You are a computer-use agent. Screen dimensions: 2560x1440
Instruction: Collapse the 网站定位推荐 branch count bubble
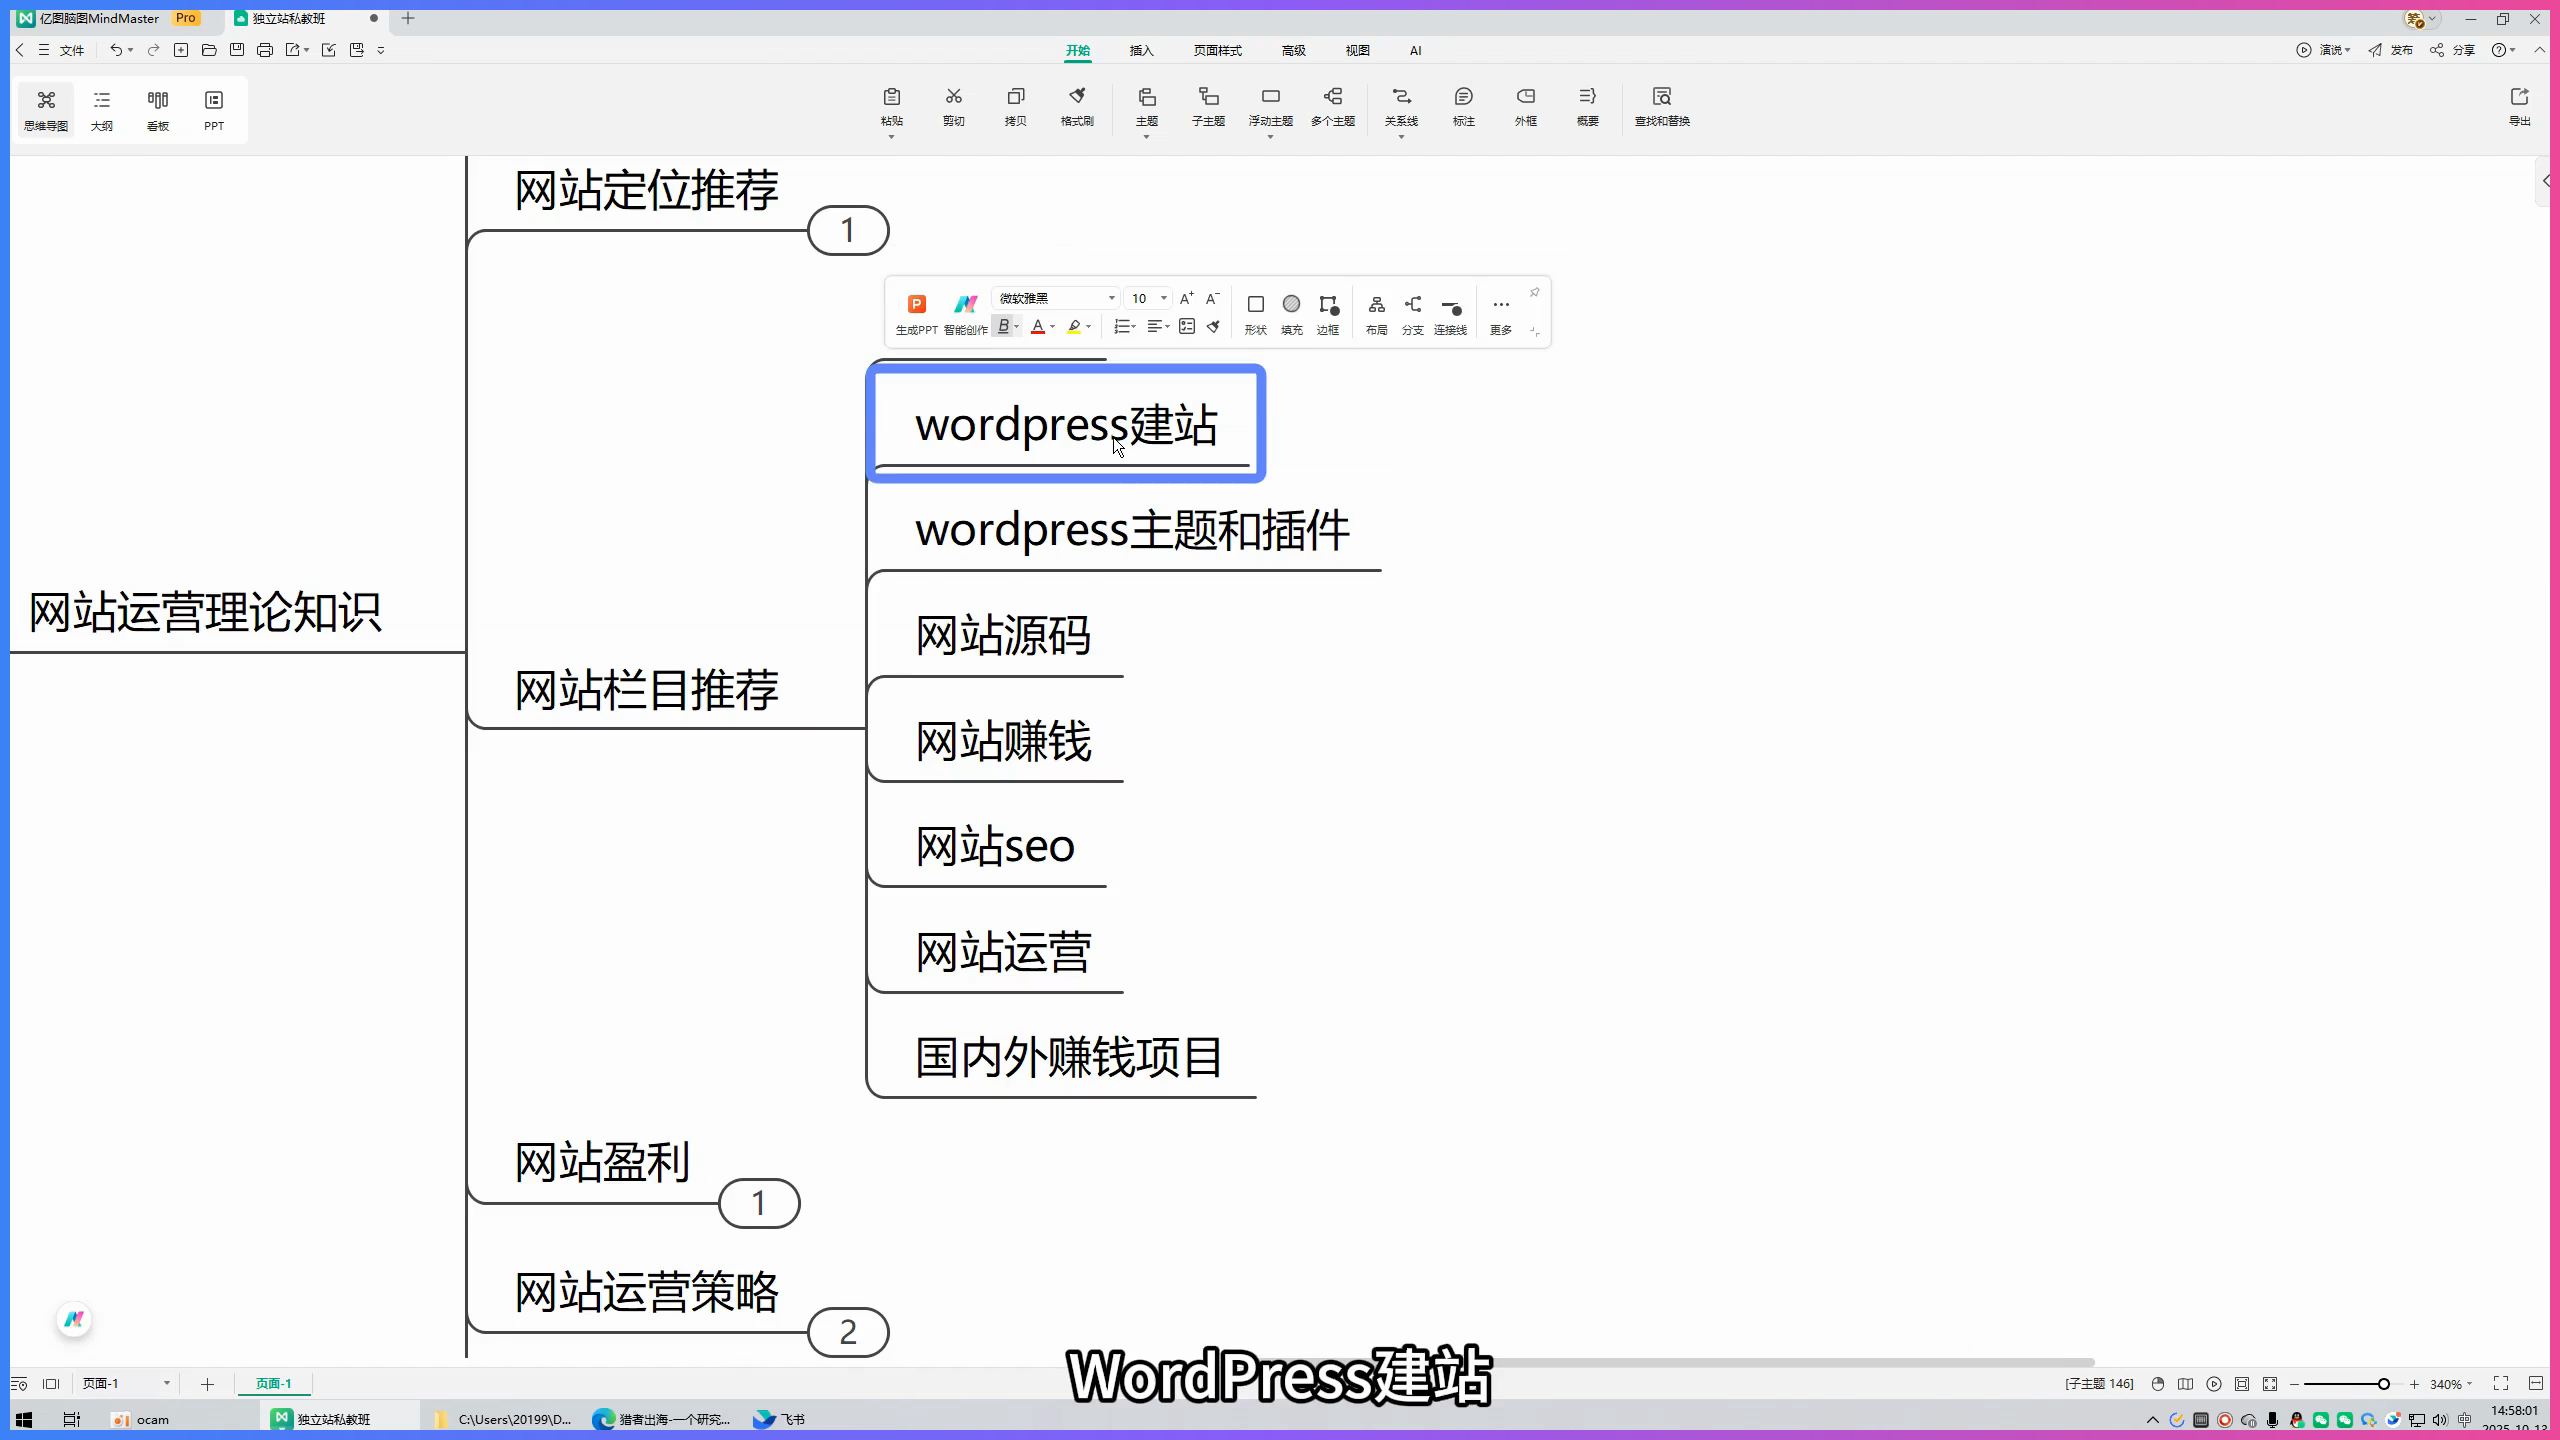[x=848, y=231]
